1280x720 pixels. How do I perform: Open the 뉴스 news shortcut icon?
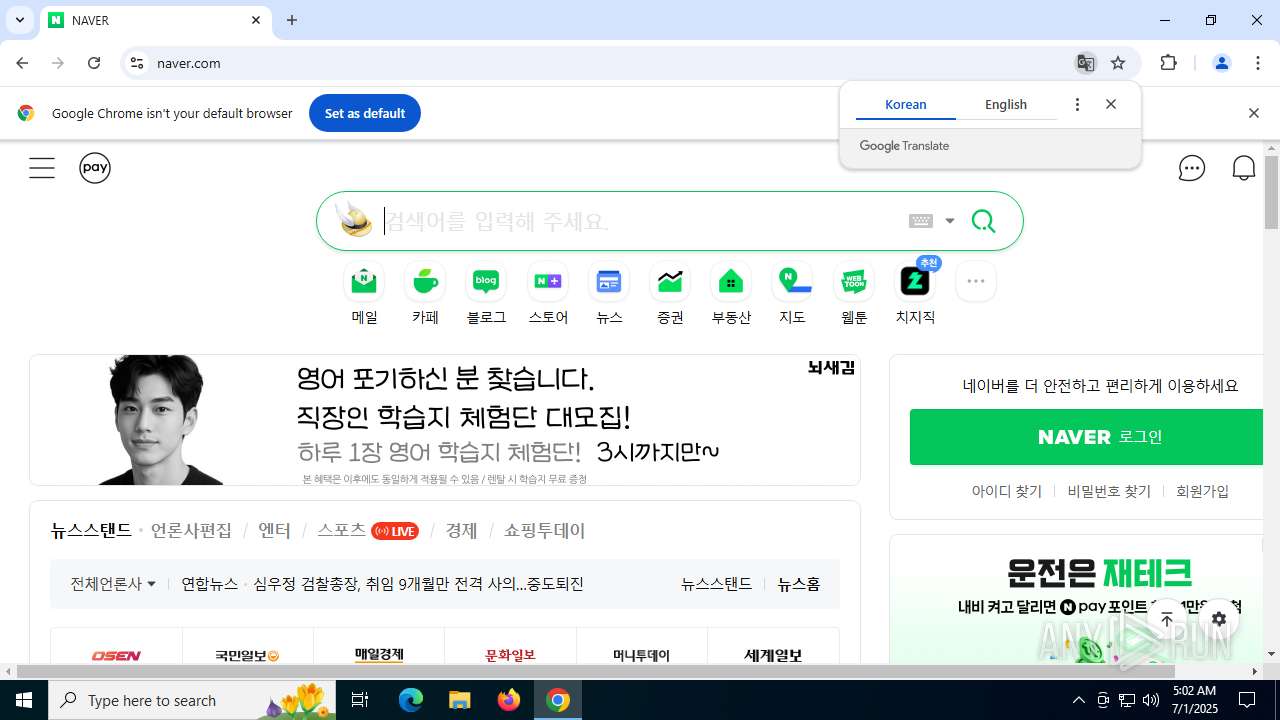609,282
